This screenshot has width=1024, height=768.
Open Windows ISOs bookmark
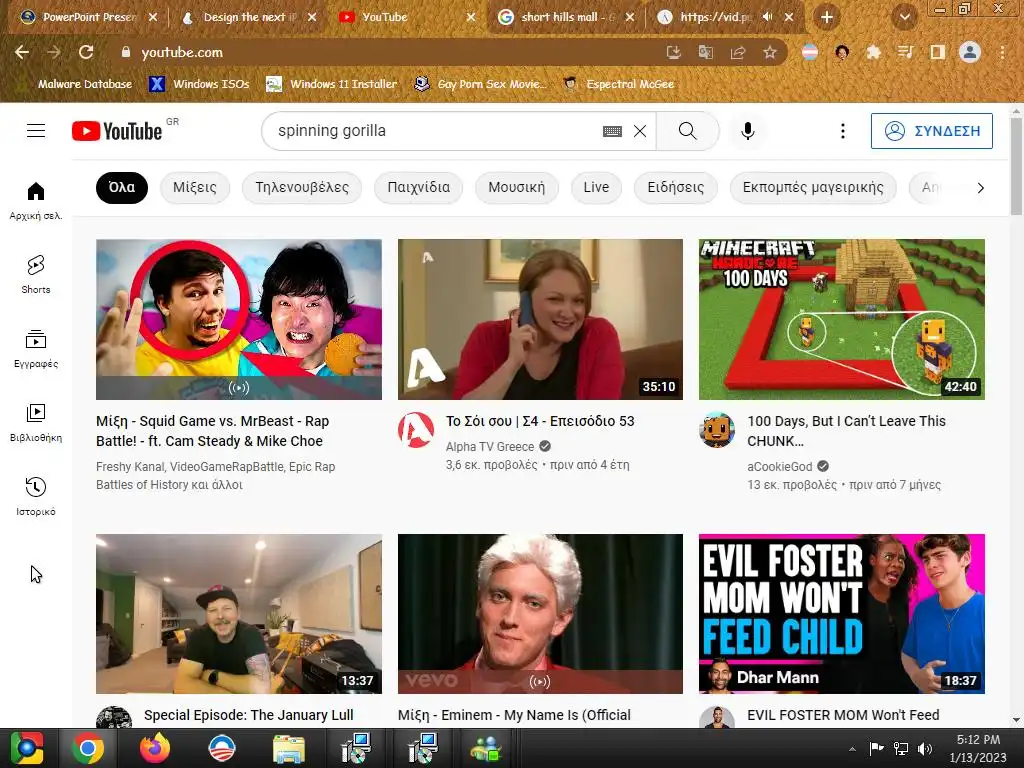point(200,84)
